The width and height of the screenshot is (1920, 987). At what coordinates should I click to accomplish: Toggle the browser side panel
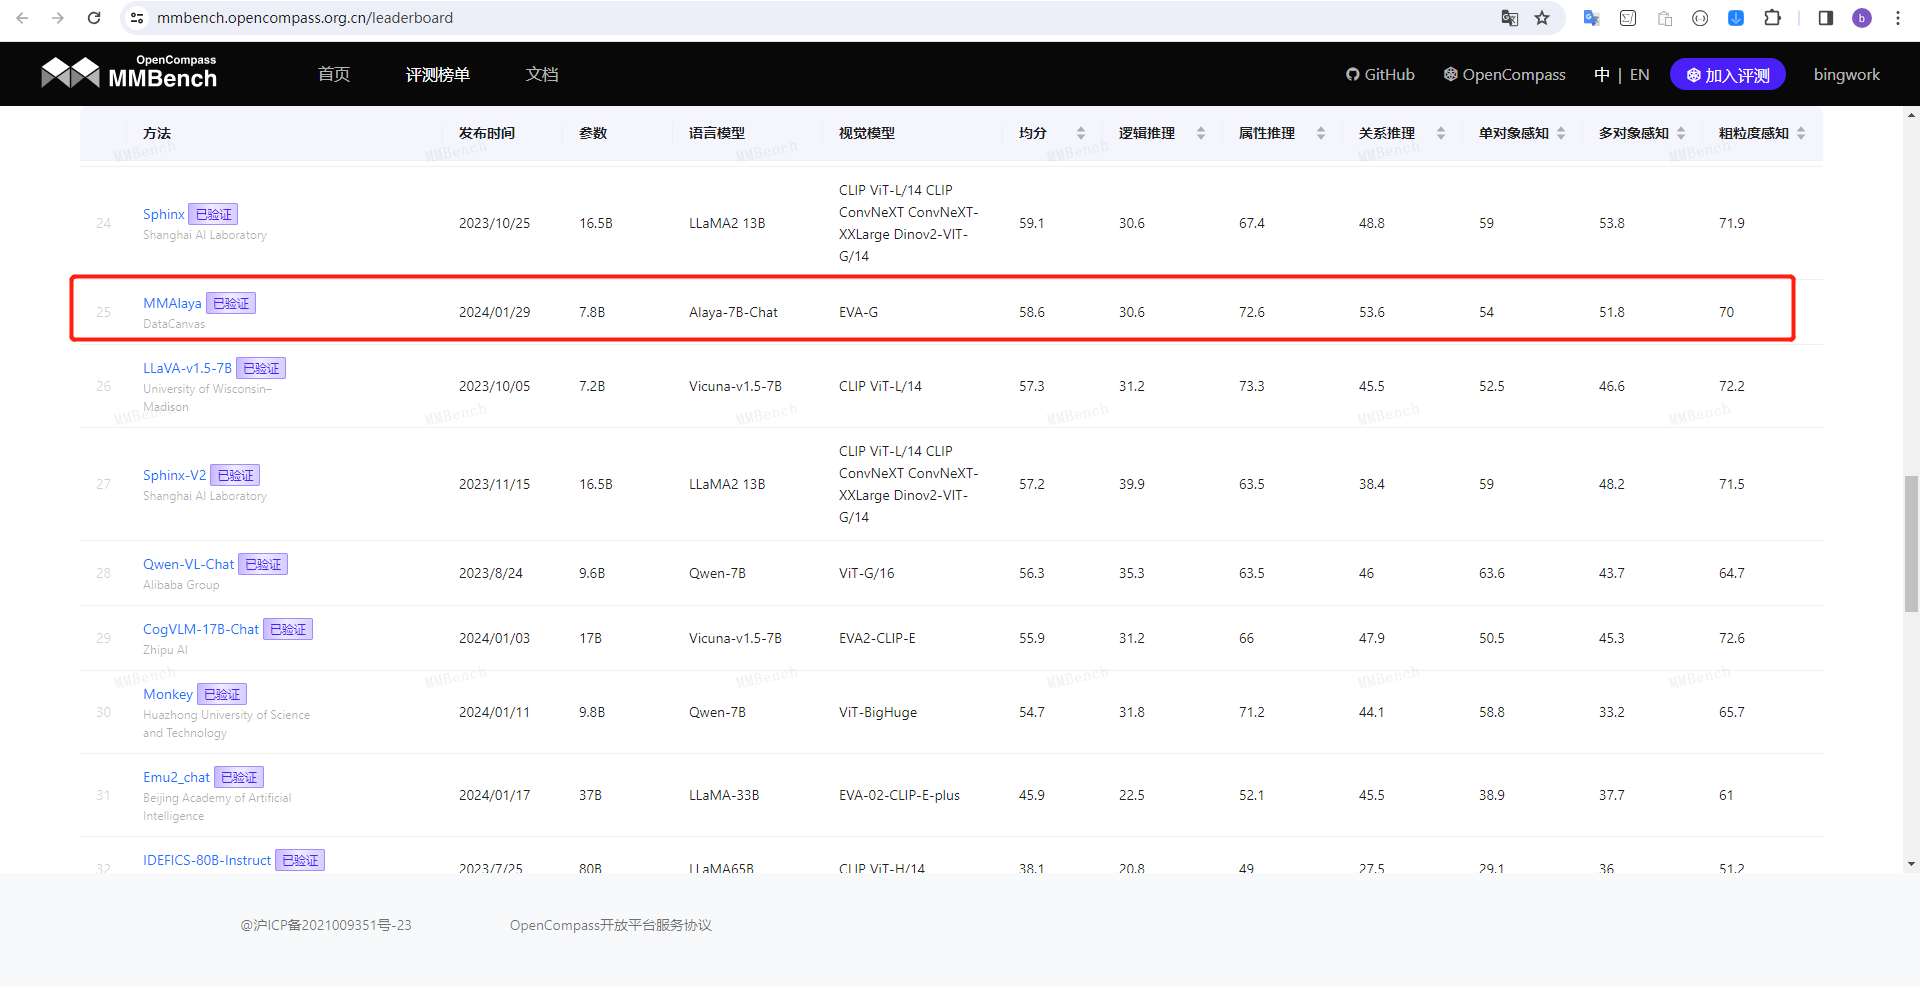click(1825, 18)
